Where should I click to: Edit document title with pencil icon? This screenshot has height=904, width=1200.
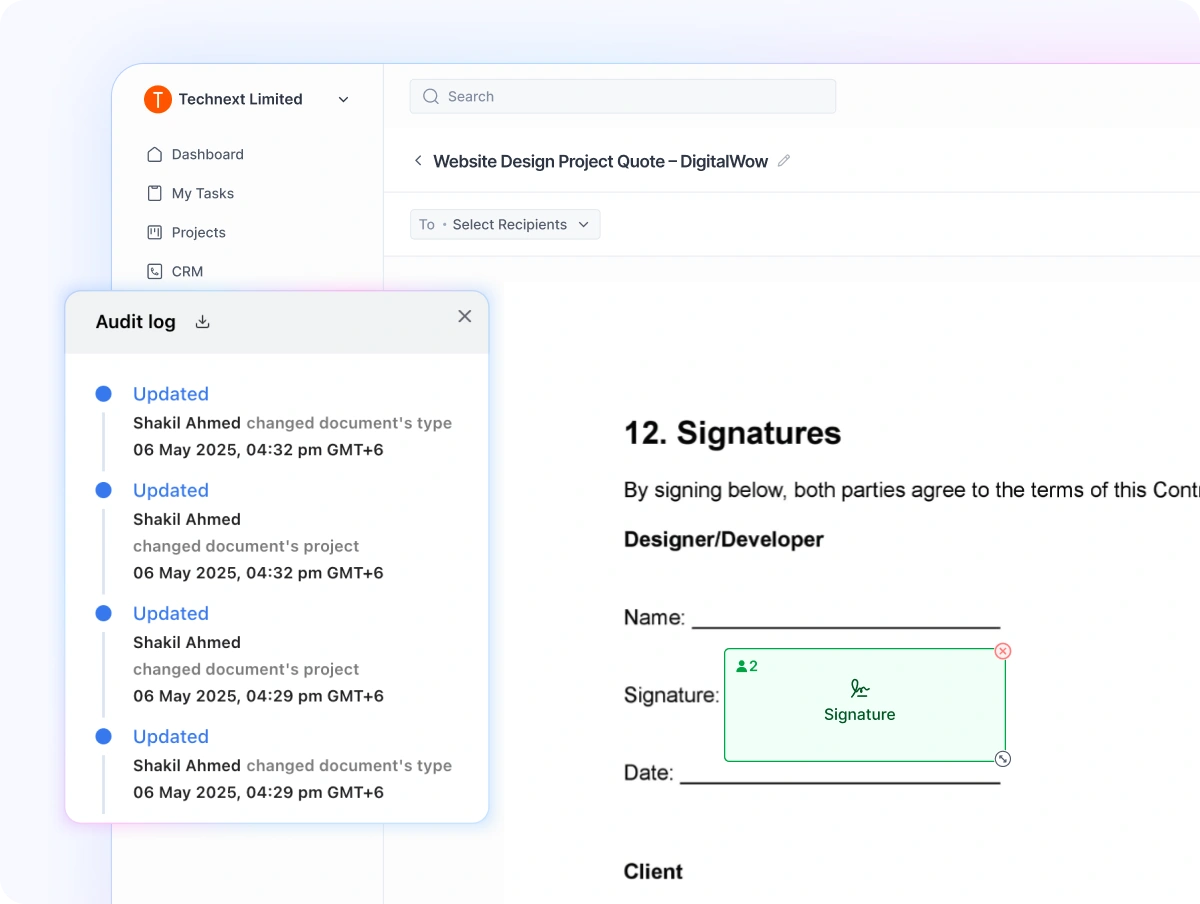point(784,160)
